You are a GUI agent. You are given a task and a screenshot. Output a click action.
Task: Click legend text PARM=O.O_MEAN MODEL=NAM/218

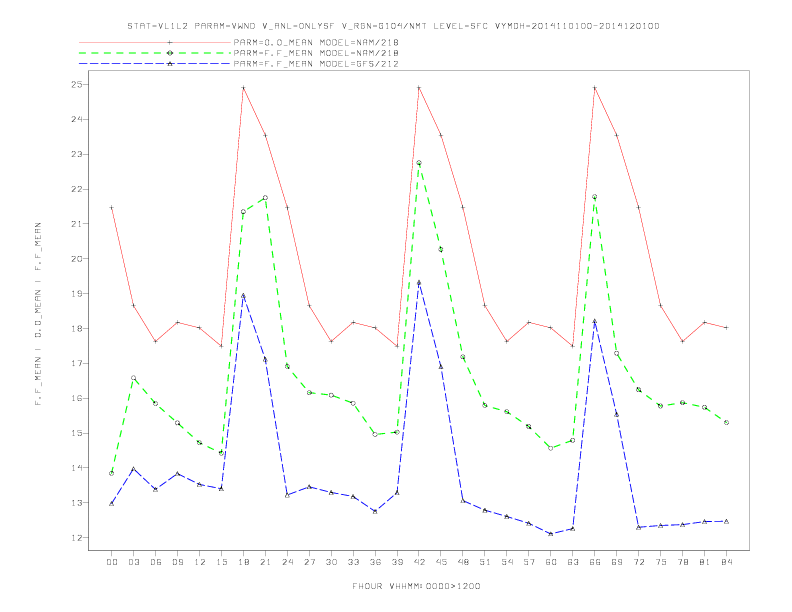click(x=316, y=42)
